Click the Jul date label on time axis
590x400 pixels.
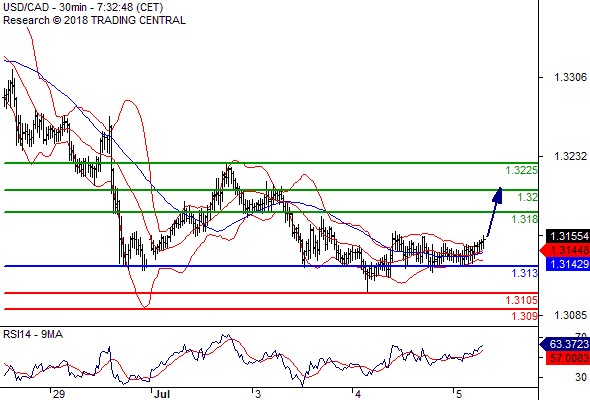pyautogui.click(x=161, y=394)
